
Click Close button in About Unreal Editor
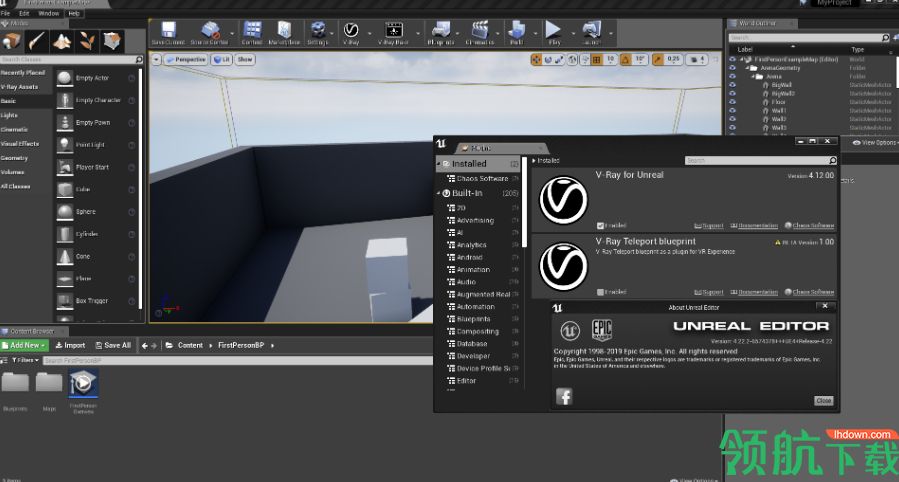pos(823,401)
